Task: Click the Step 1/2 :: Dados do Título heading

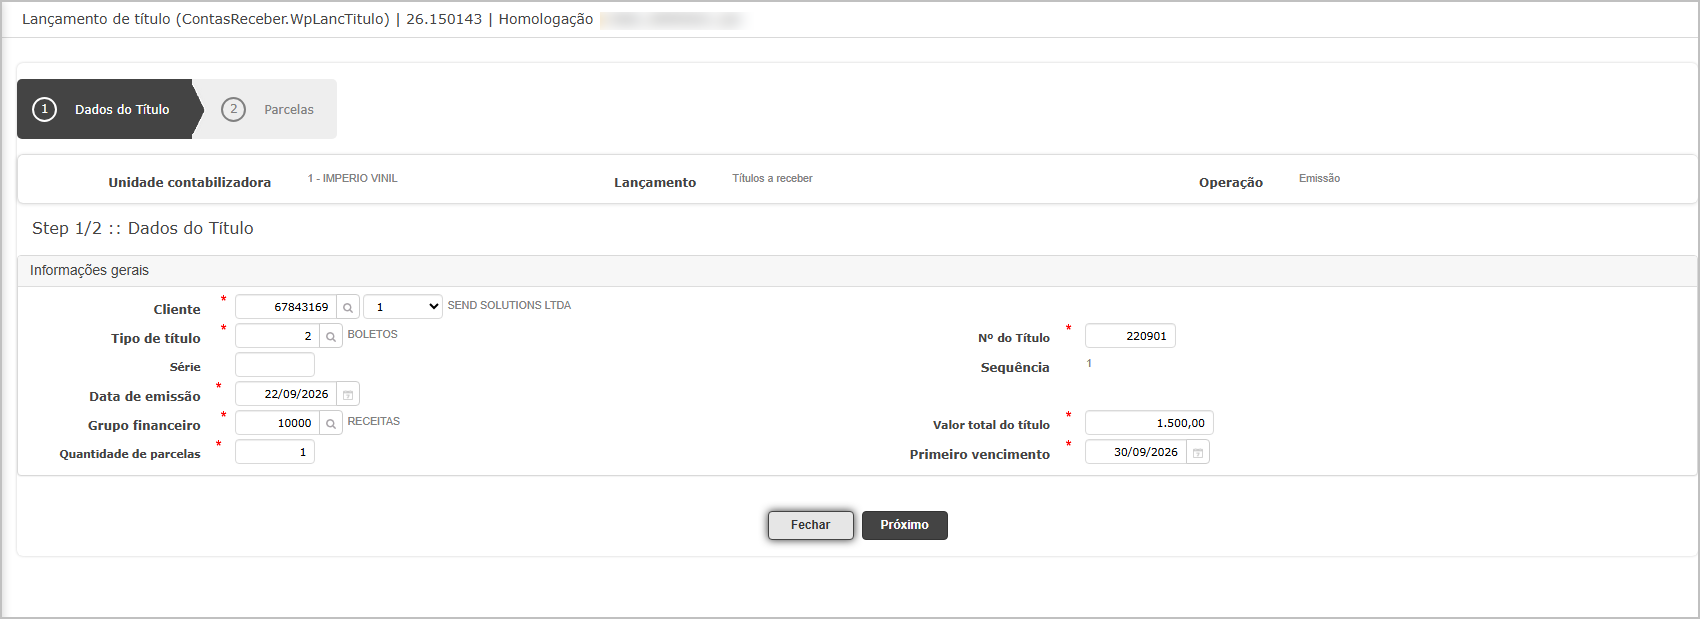Action: click(143, 228)
